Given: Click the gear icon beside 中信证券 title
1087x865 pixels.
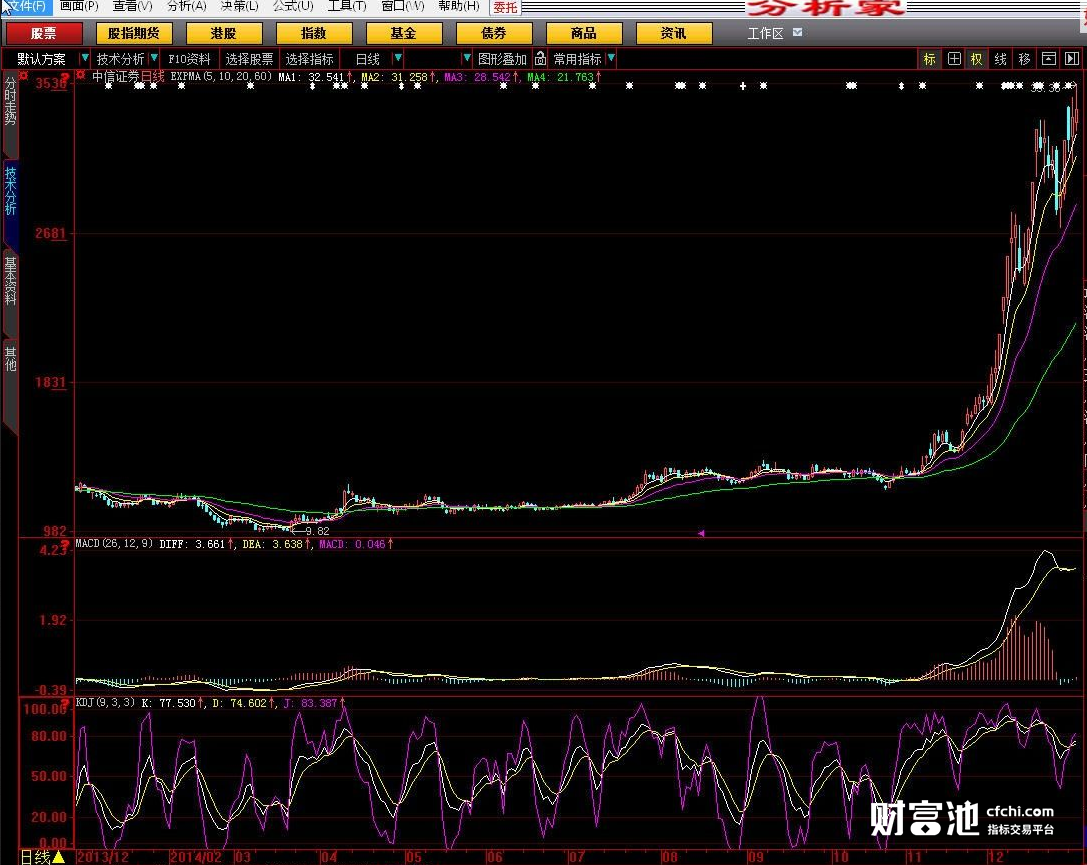Looking at the screenshot, I should [82, 75].
